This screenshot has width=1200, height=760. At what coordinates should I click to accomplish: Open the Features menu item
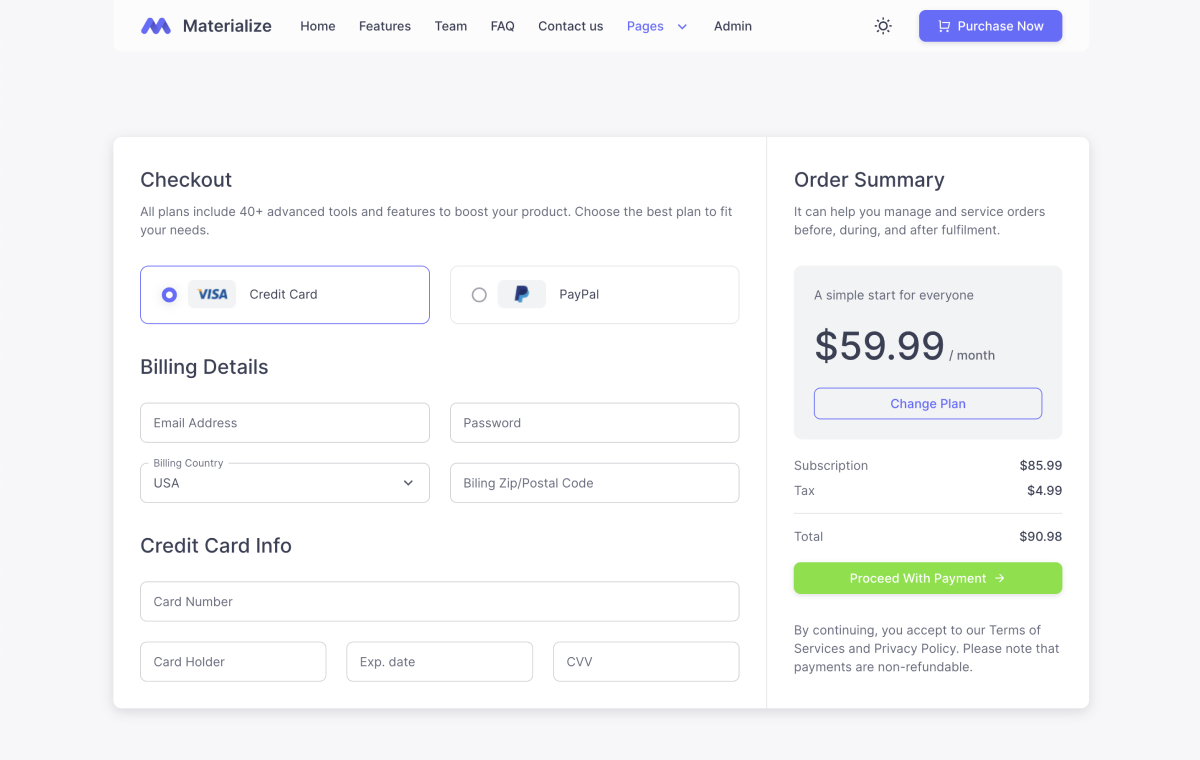[384, 26]
